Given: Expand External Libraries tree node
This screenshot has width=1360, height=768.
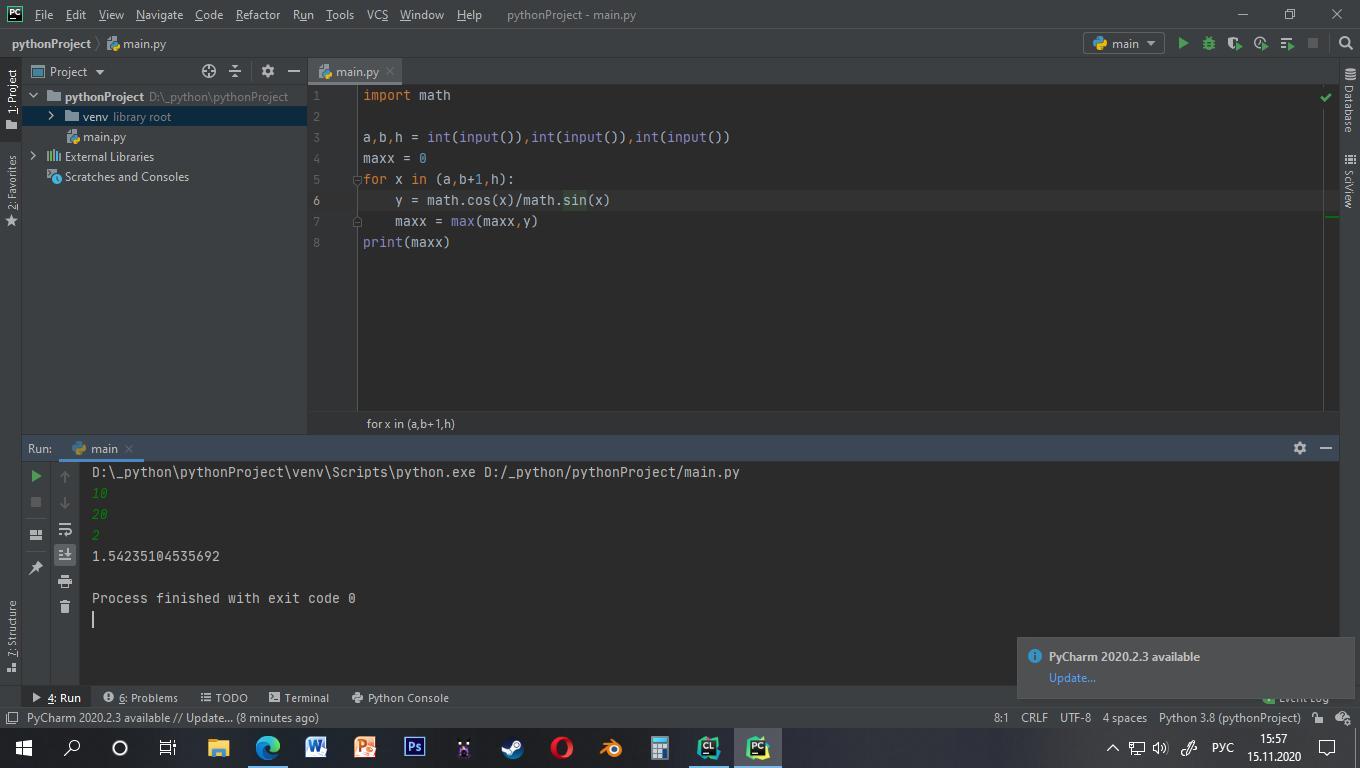Looking at the screenshot, I should click(34, 156).
